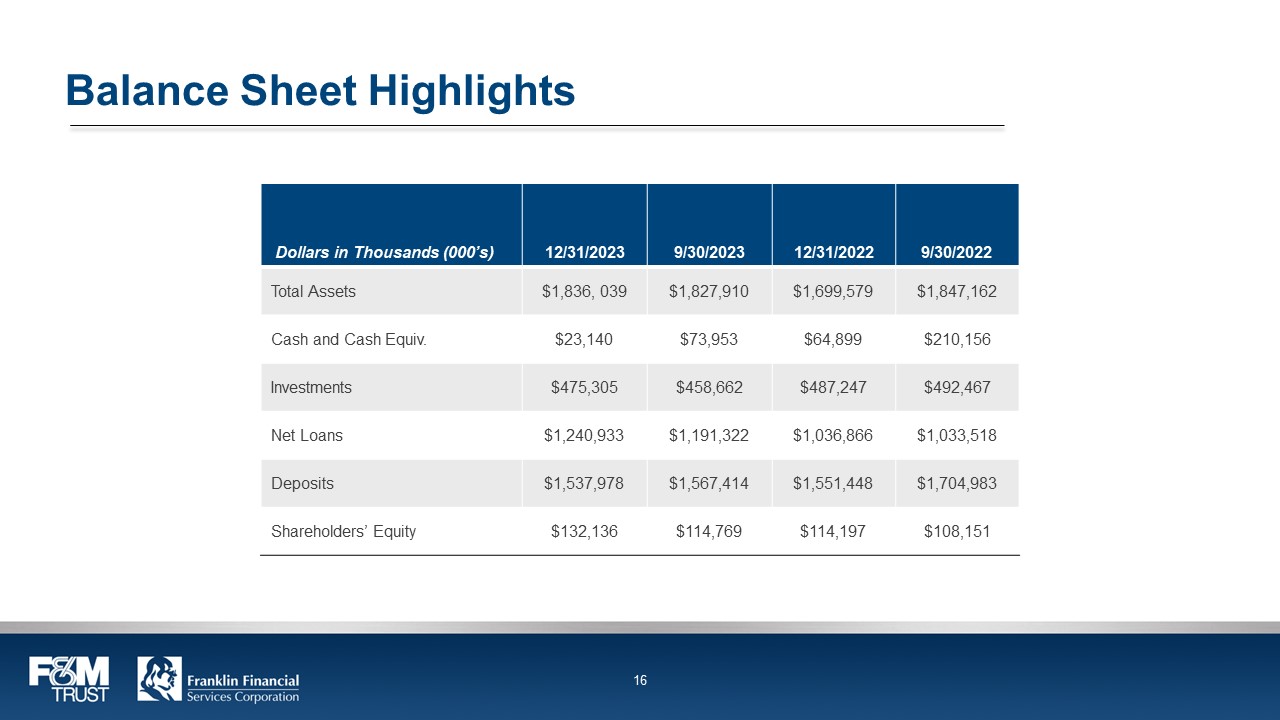
Task: Click the $1,836, 039 total assets value
Action: [x=584, y=292]
